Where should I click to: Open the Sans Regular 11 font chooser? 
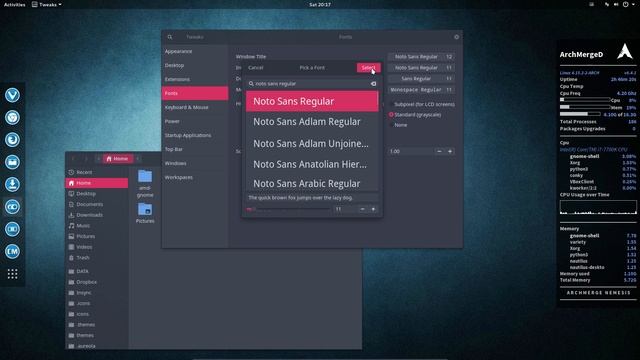point(421,78)
